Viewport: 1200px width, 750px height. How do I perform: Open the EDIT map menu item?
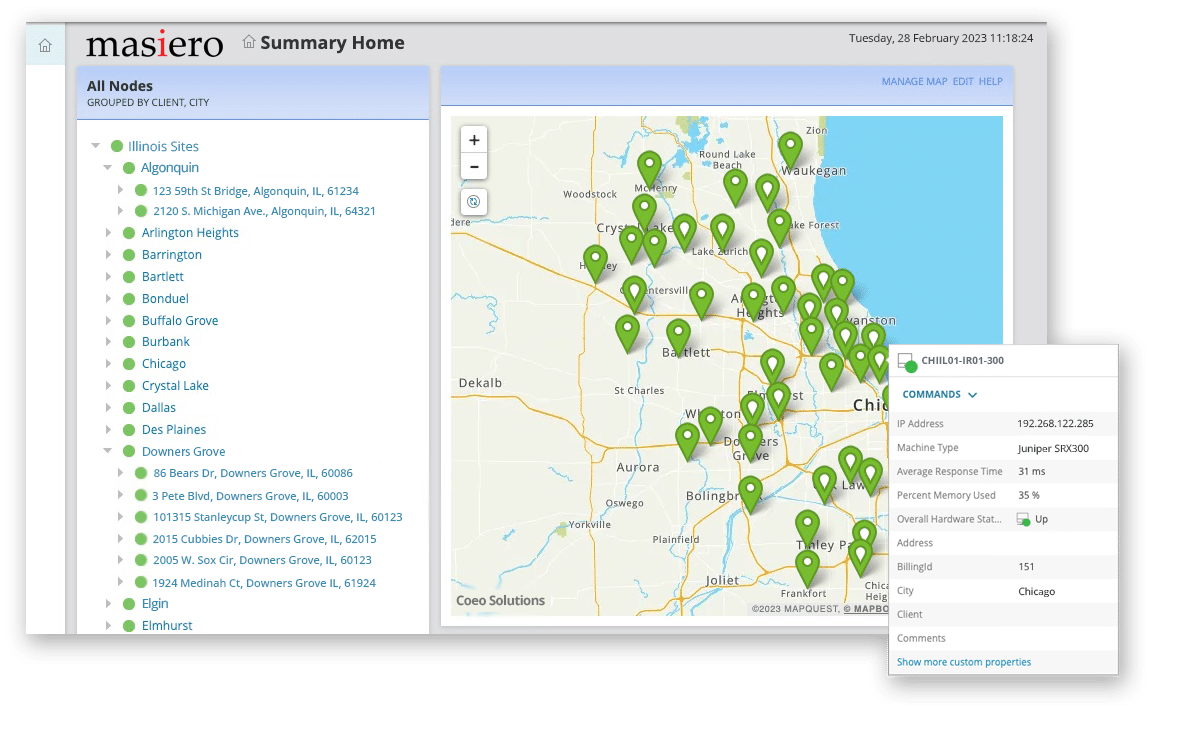click(962, 81)
